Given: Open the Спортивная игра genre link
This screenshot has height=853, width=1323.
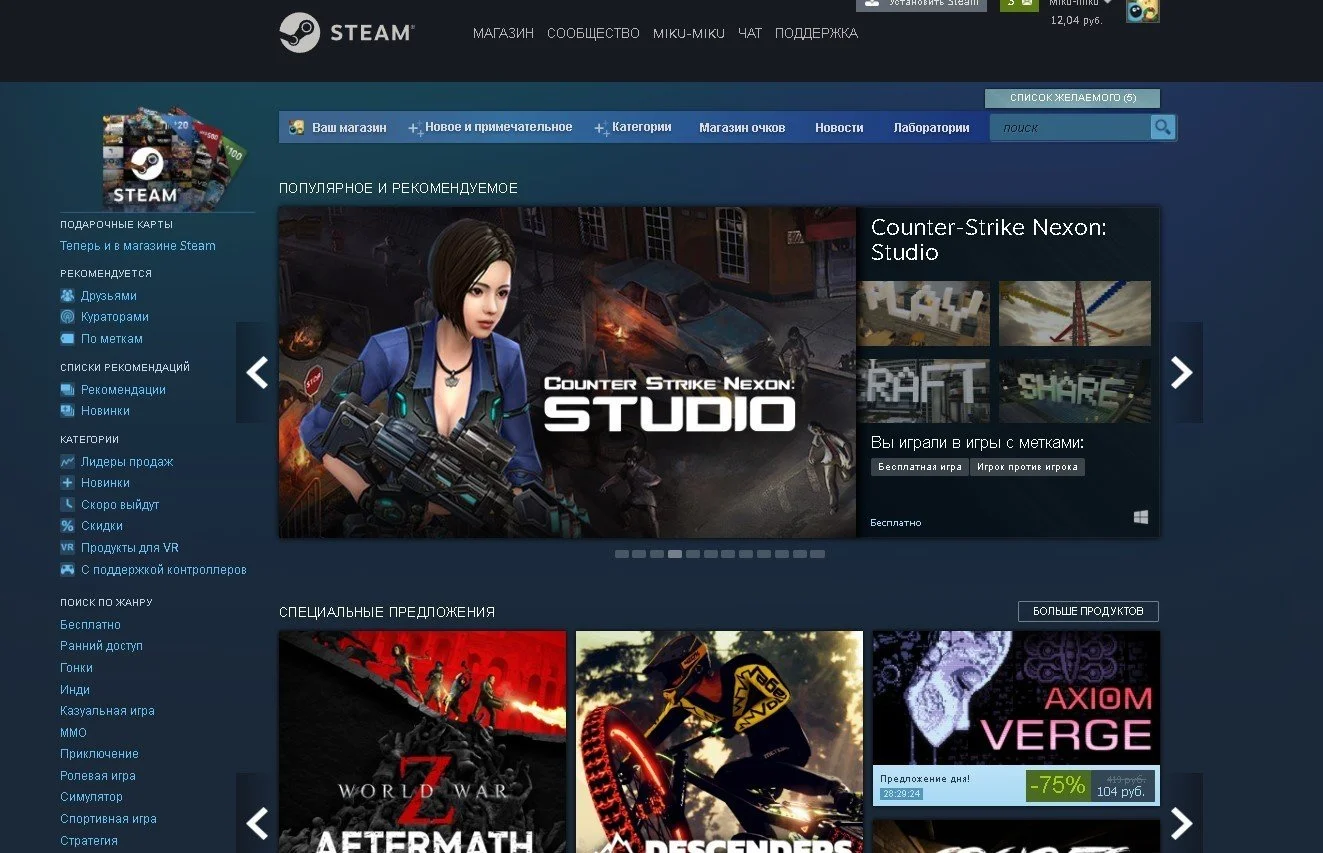Looking at the screenshot, I should [x=108, y=819].
